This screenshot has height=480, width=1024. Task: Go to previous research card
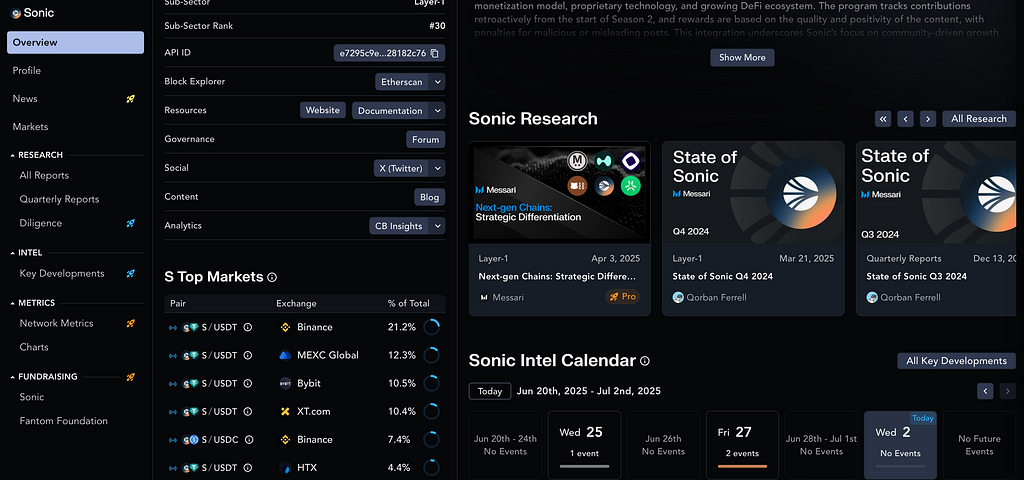point(905,119)
